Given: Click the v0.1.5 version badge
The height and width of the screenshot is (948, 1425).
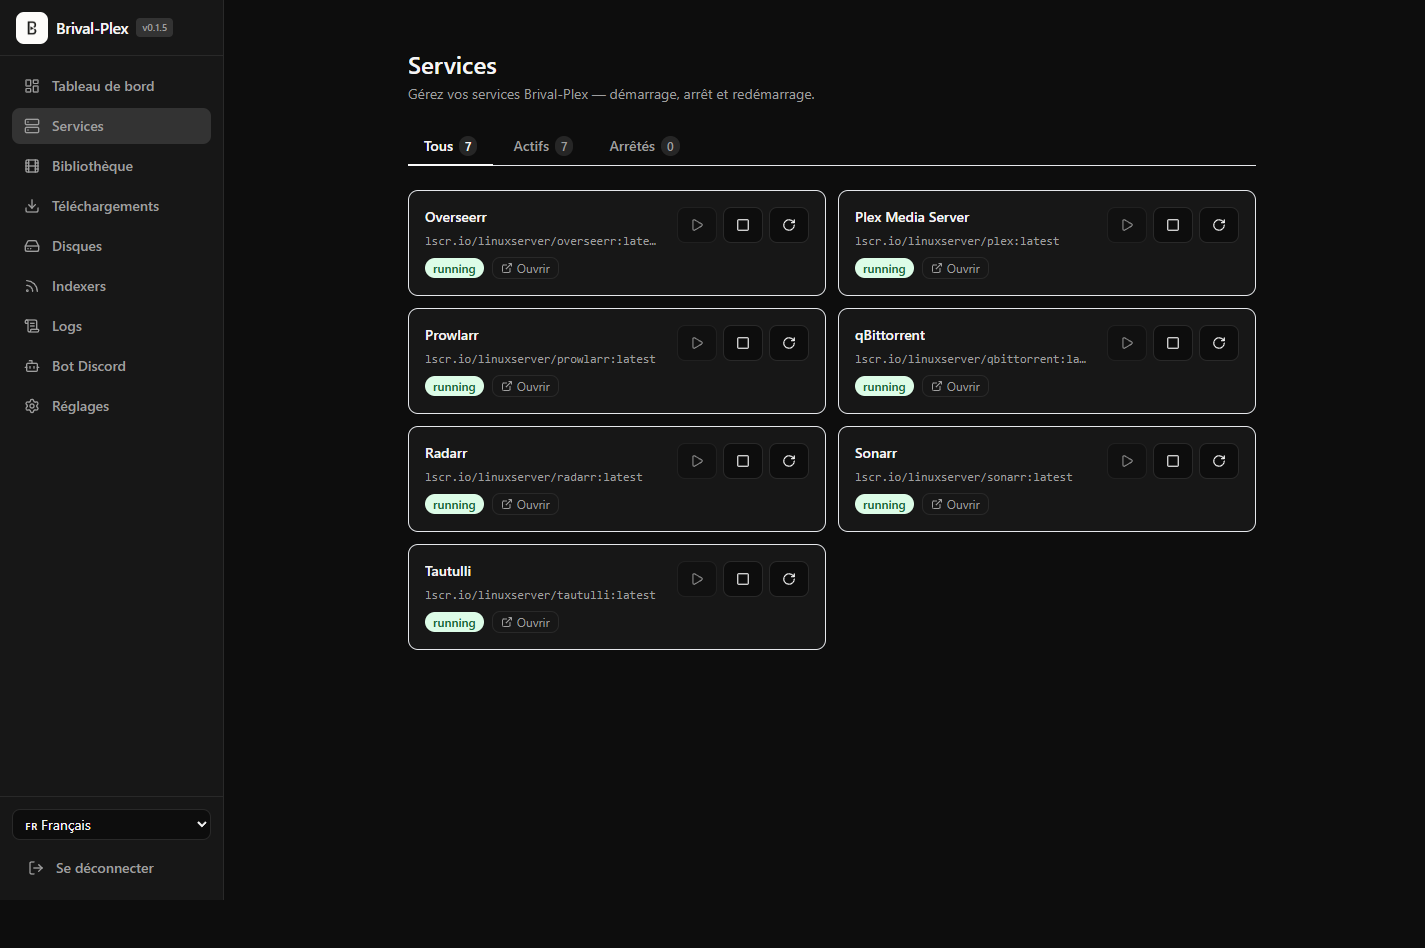Looking at the screenshot, I should click(x=155, y=28).
